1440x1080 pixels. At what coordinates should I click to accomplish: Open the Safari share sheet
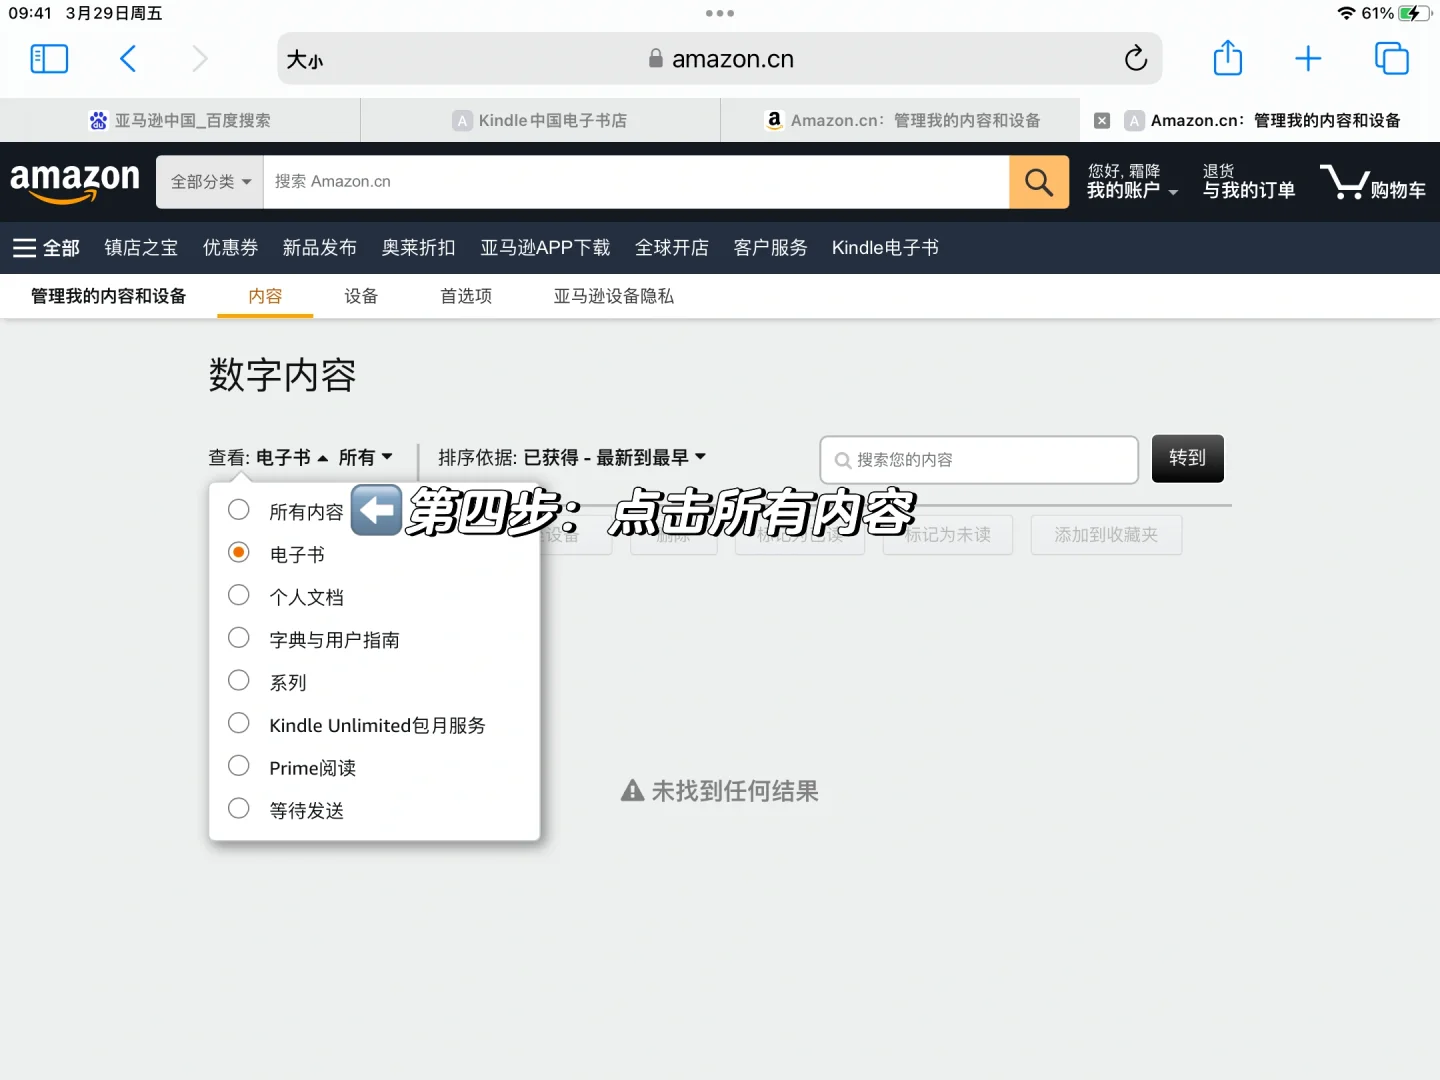click(x=1228, y=58)
